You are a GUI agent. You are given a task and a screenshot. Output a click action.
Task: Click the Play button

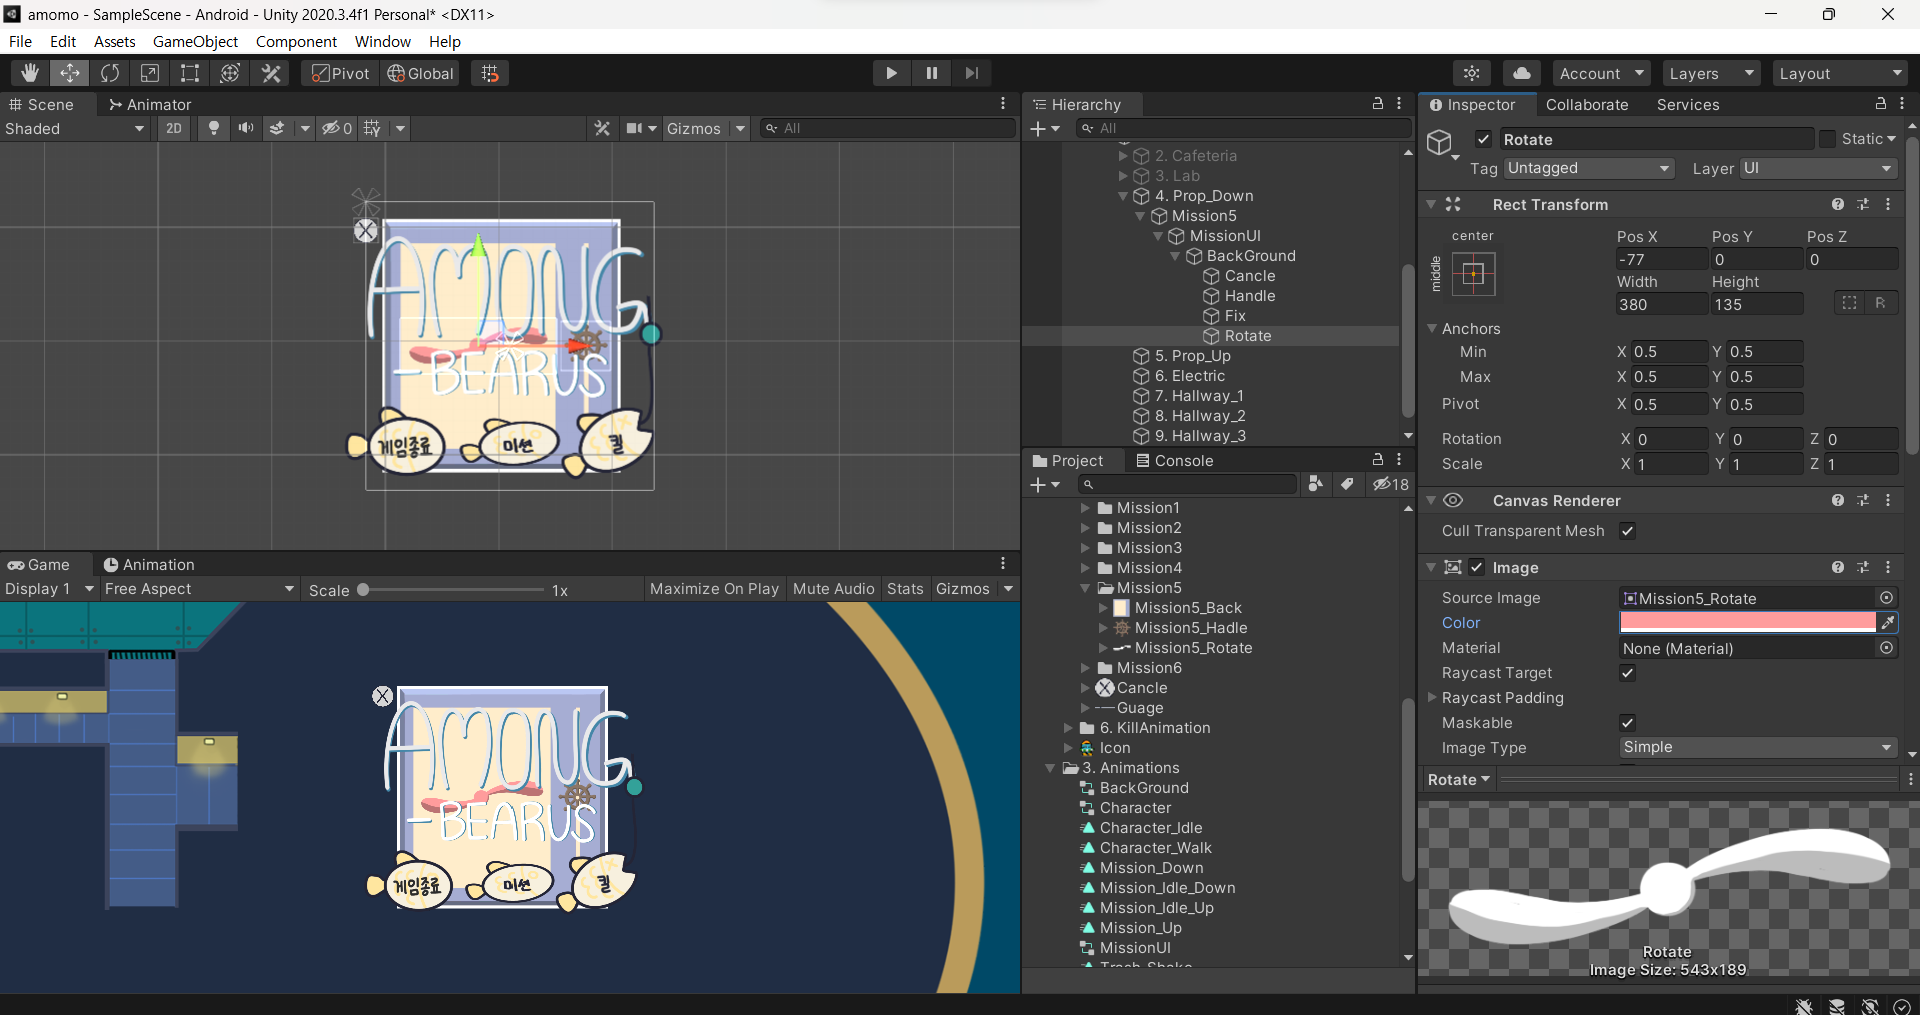click(x=891, y=73)
